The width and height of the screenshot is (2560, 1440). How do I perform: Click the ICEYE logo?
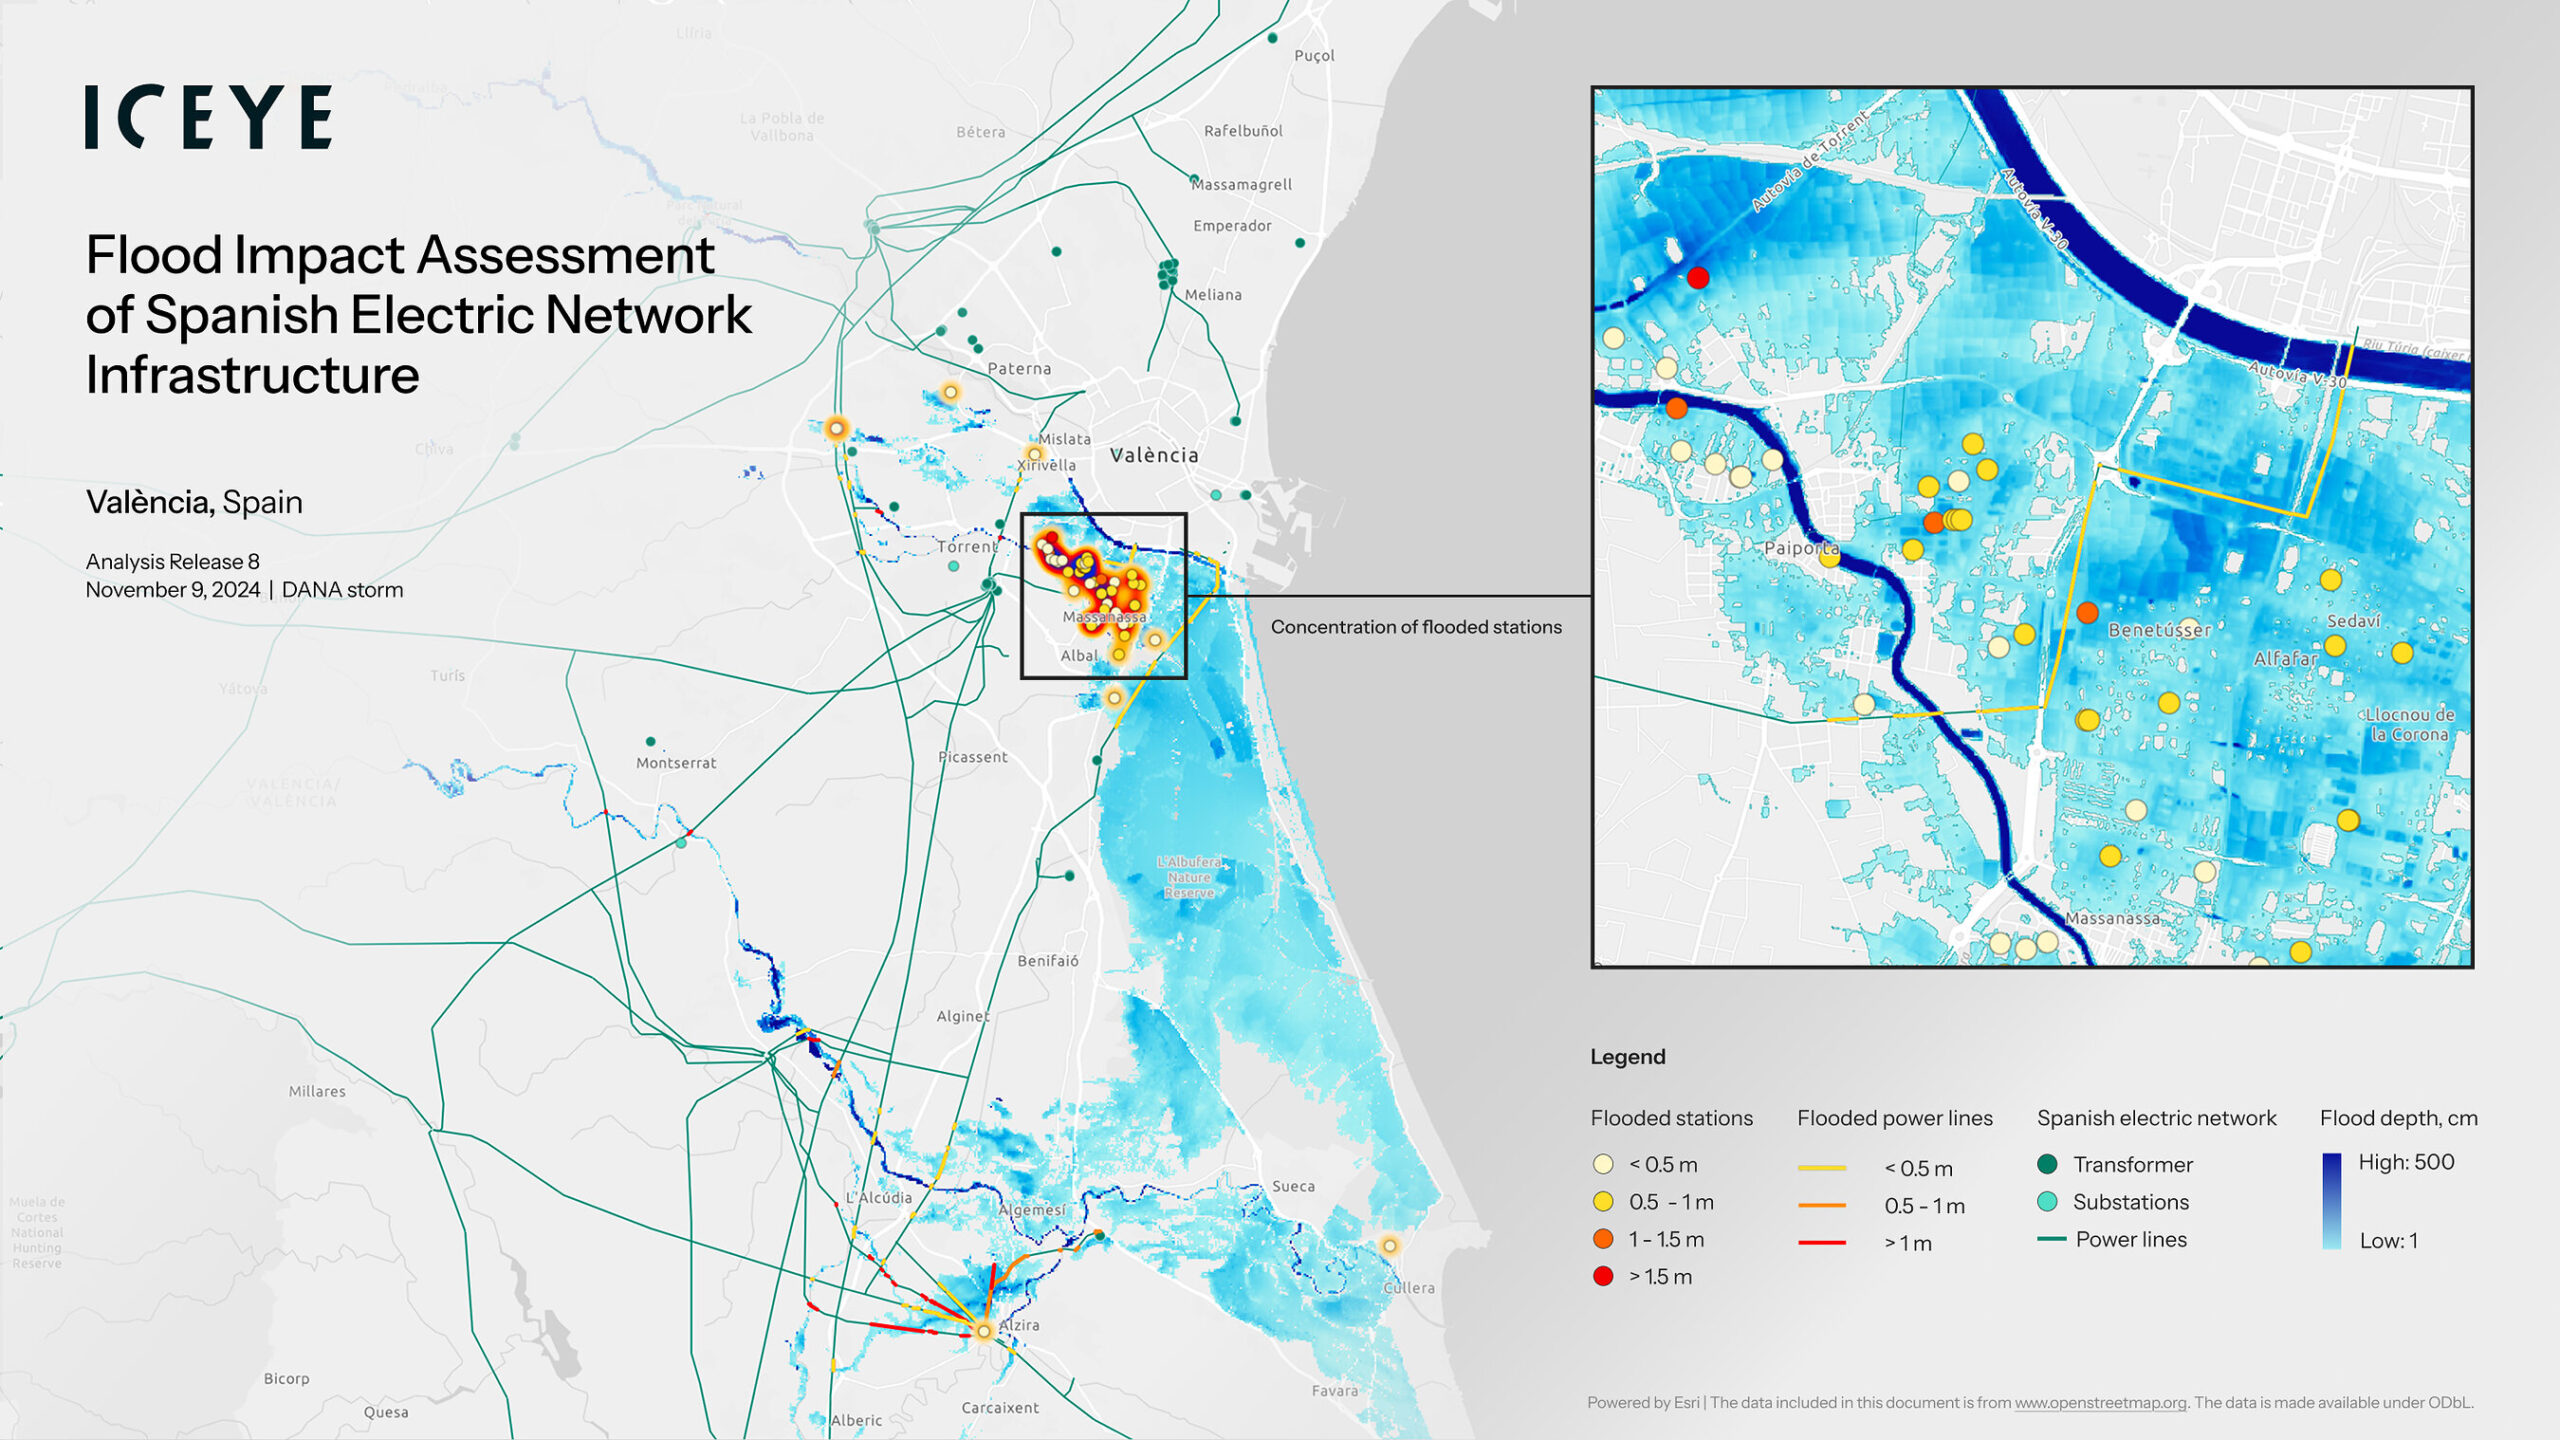pos(208,117)
